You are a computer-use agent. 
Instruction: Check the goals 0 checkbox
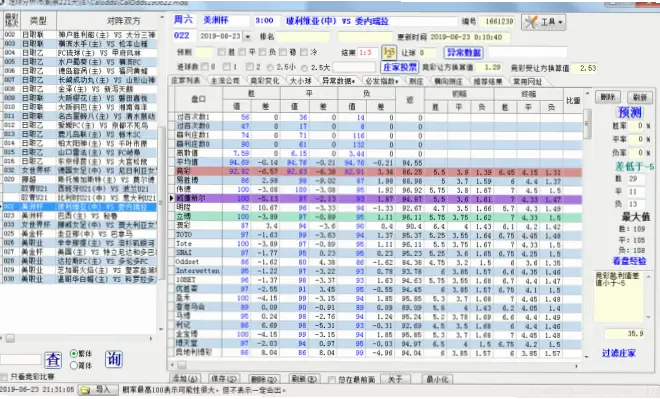[x=205, y=67]
